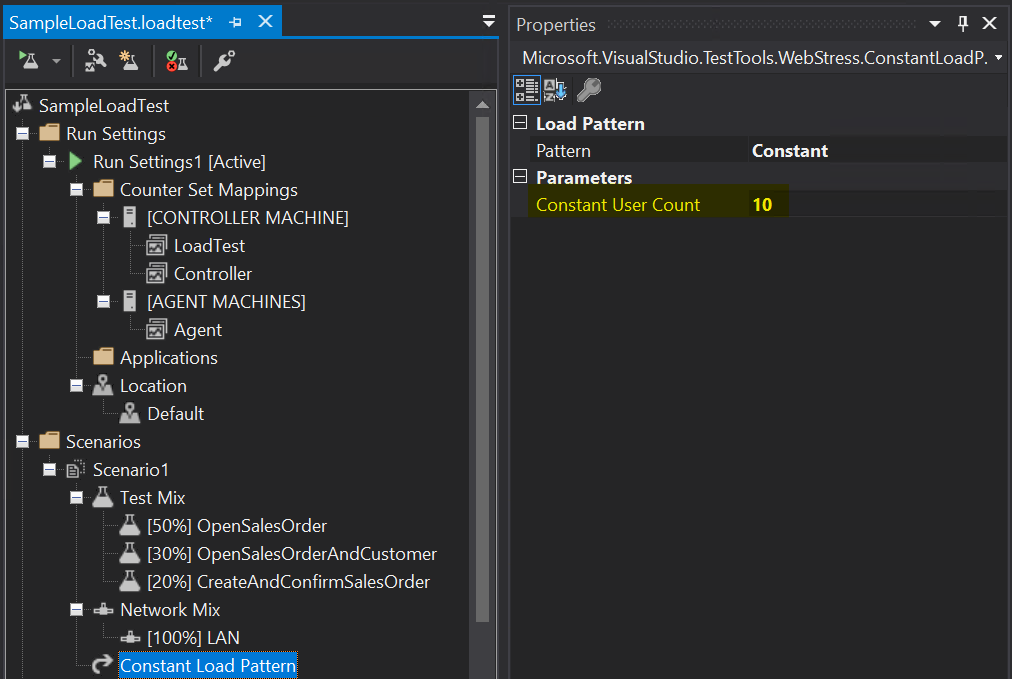Collapse the [CONTROLLER MACHINE] node

[x=103, y=218]
